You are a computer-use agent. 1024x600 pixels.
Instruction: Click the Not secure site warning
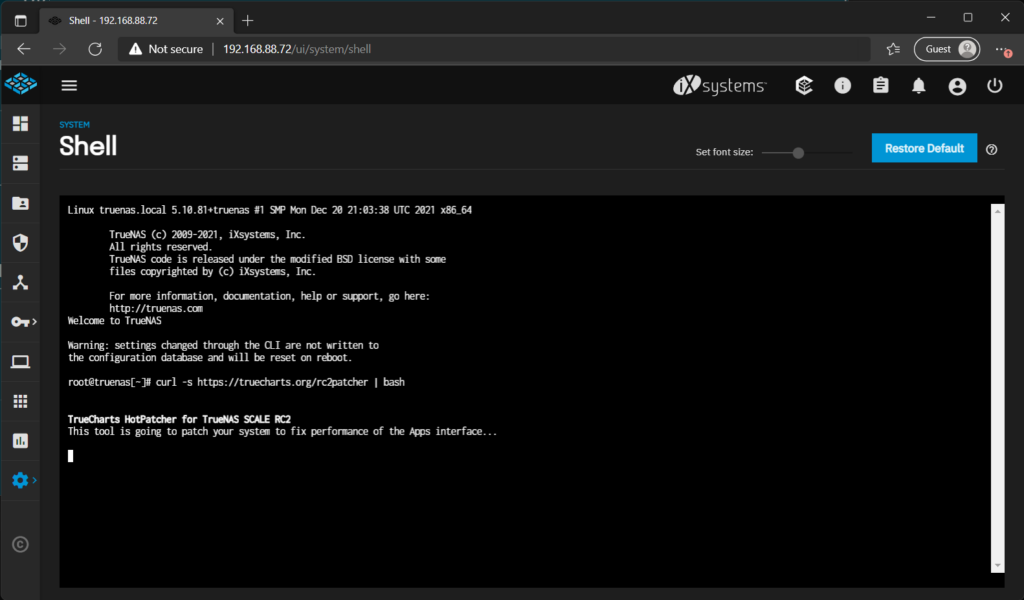tap(166, 49)
